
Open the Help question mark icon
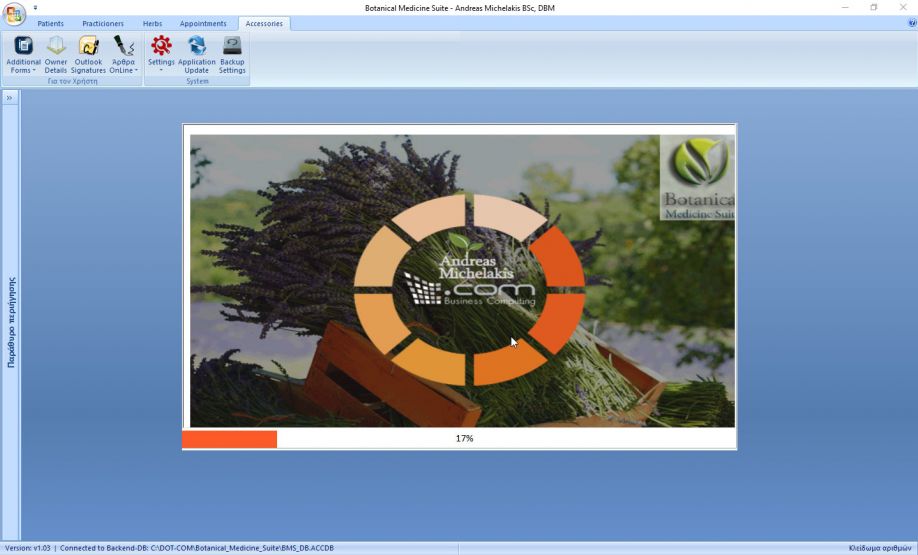pos(912,23)
